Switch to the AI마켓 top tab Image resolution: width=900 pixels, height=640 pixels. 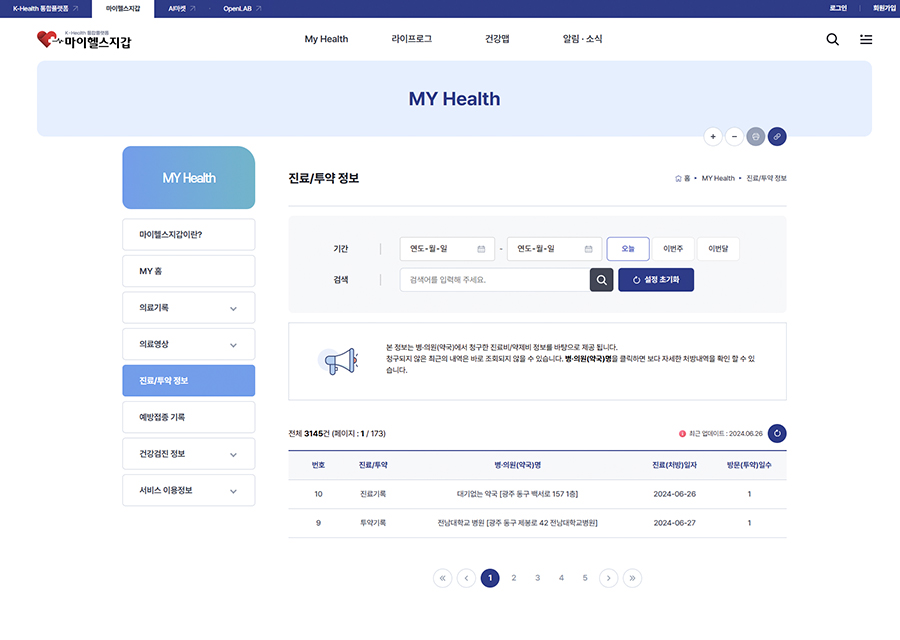tap(181, 8)
